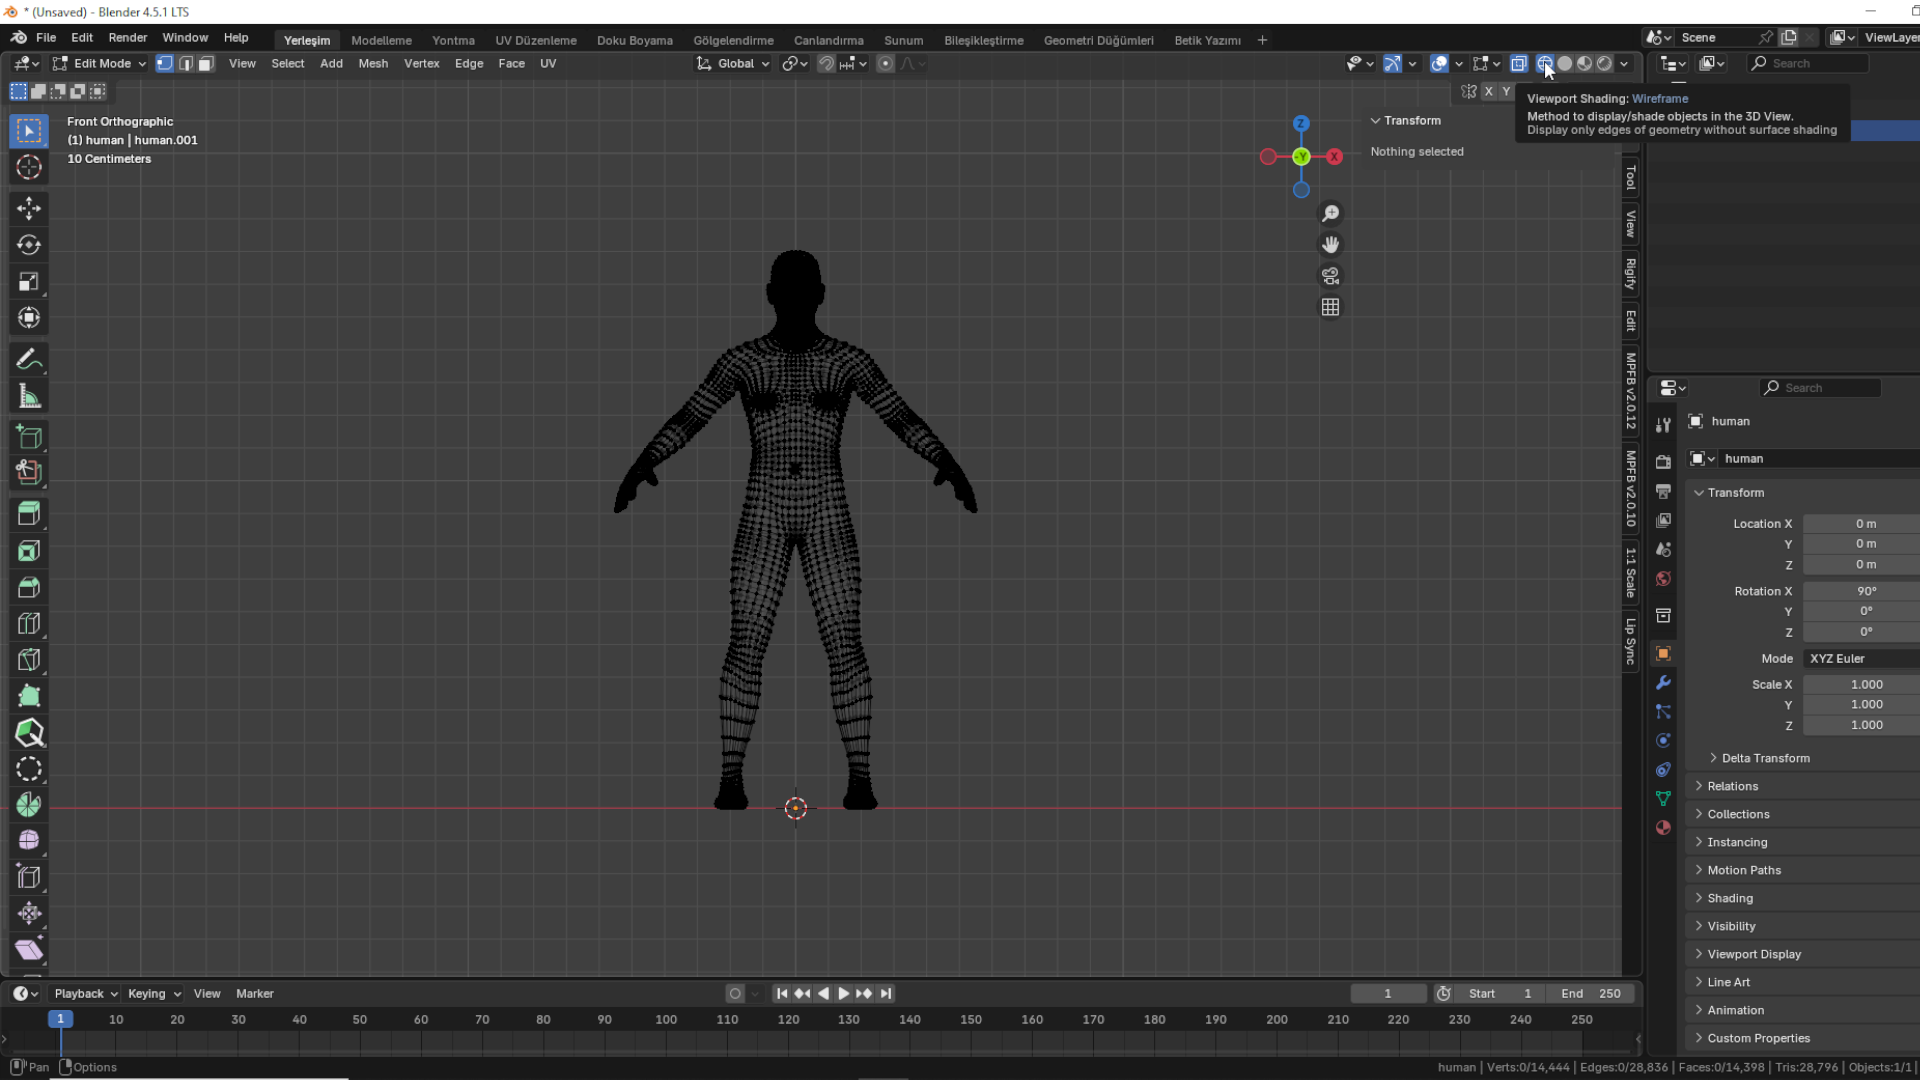Select the Rotate tool
The height and width of the screenshot is (1080, 1920).
(x=29, y=245)
